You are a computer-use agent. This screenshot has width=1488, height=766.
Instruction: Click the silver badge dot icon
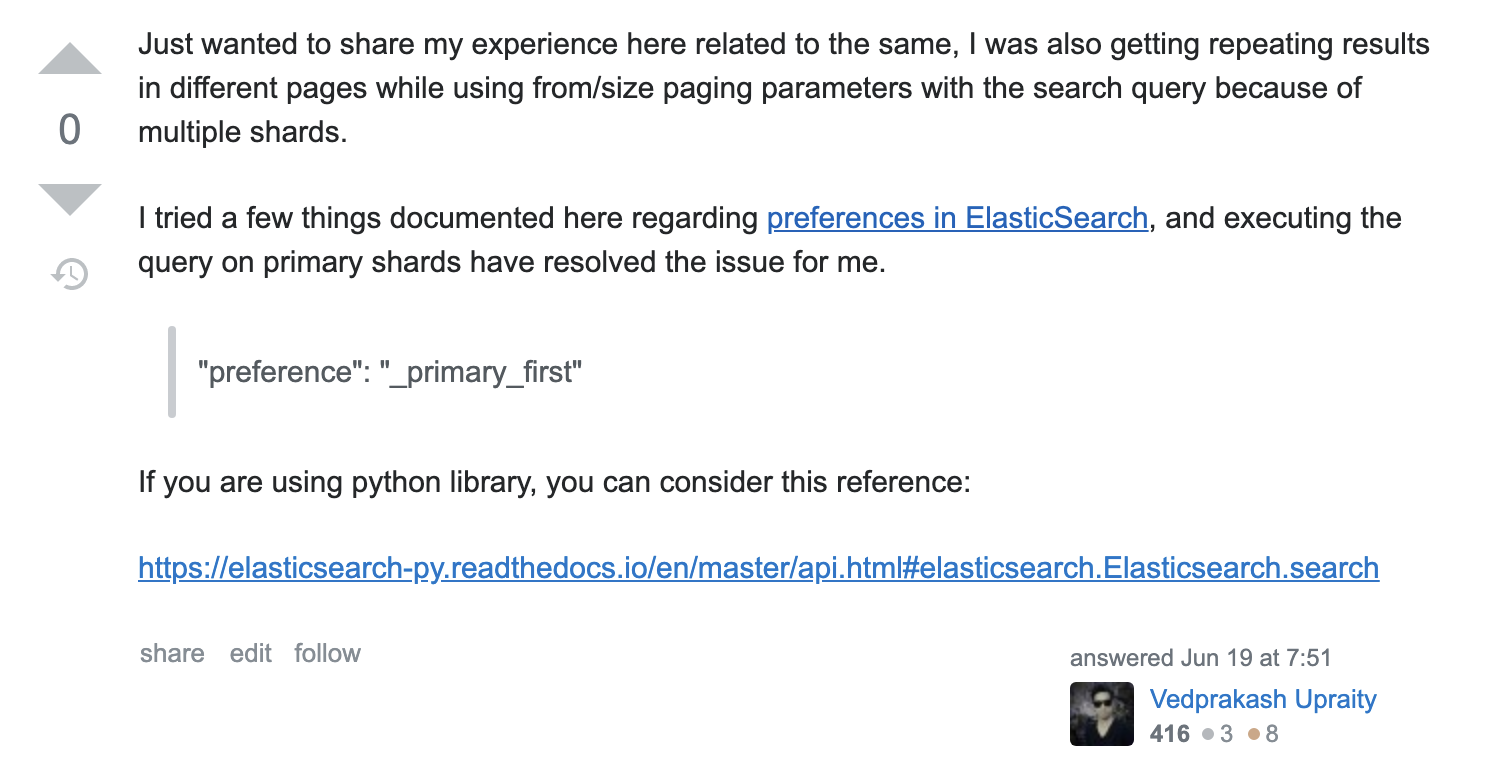[x=1208, y=735]
